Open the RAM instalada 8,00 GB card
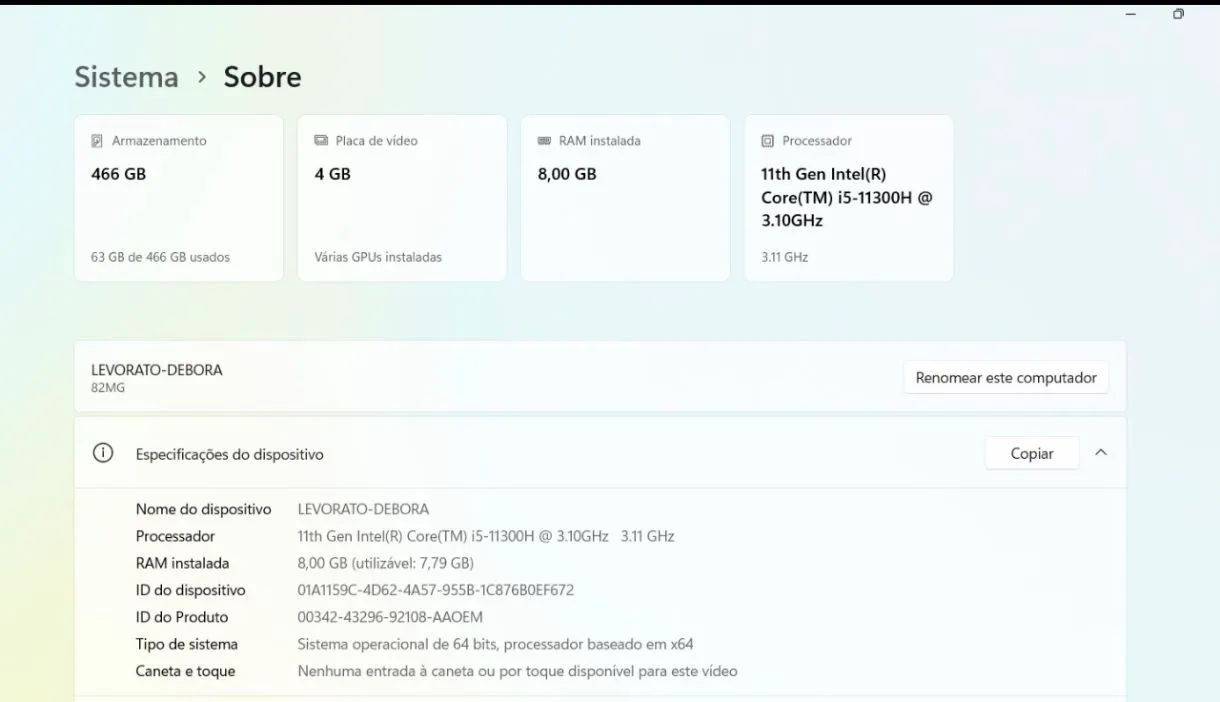The image size is (1220, 702). click(x=625, y=198)
